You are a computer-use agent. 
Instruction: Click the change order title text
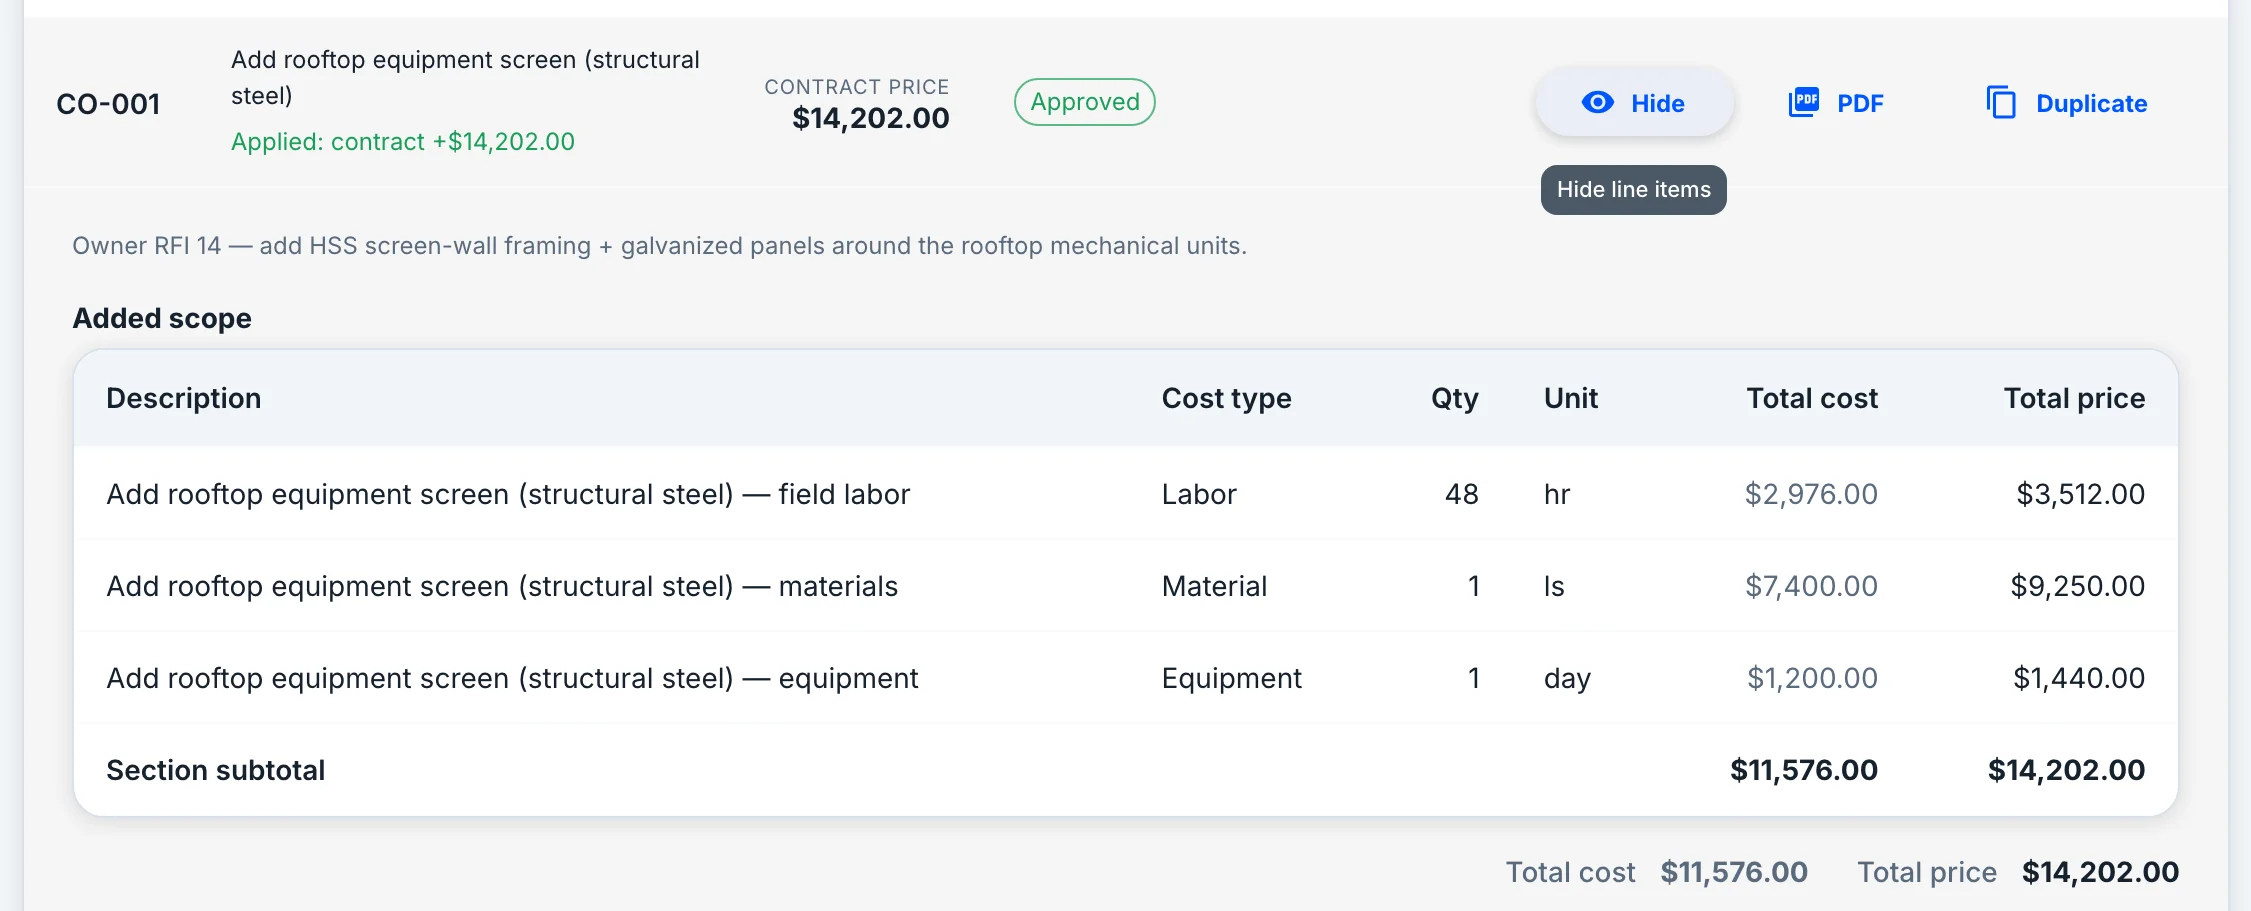click(465, 78)
